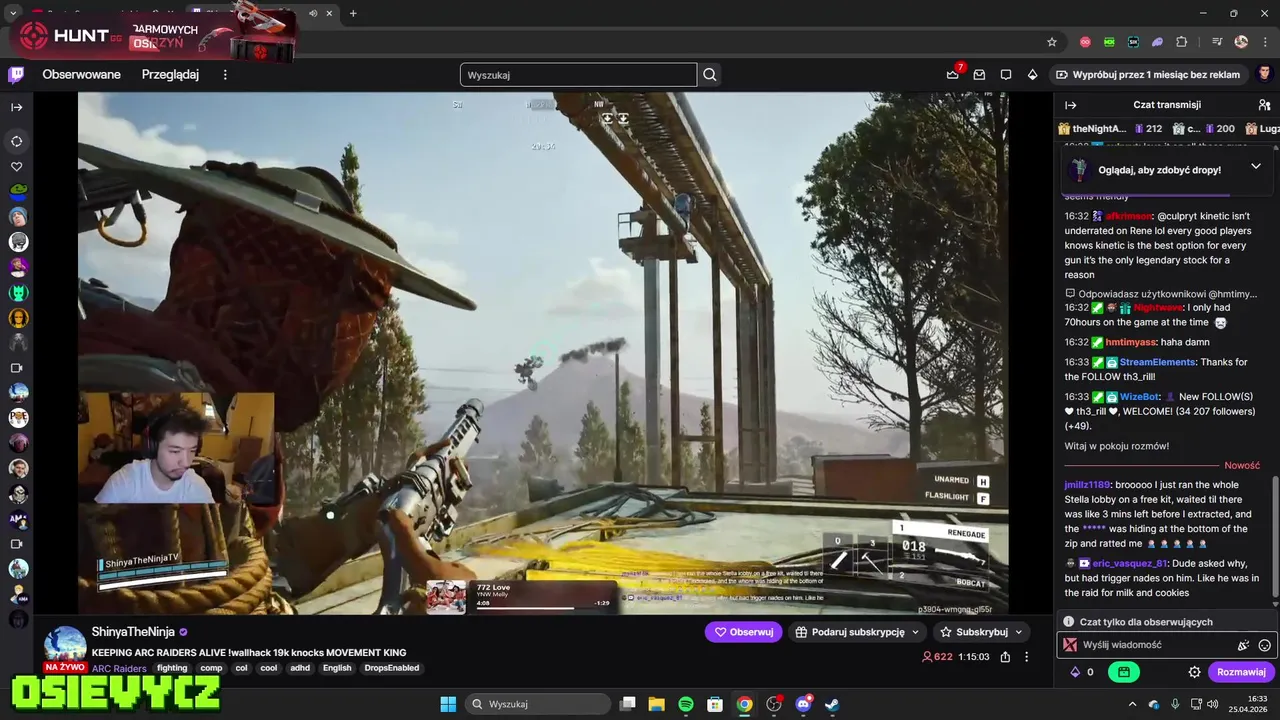The image size is (1280, 720).
Task: Open the Twitch whispers chat bubble icon
Action: [1006, 74]
